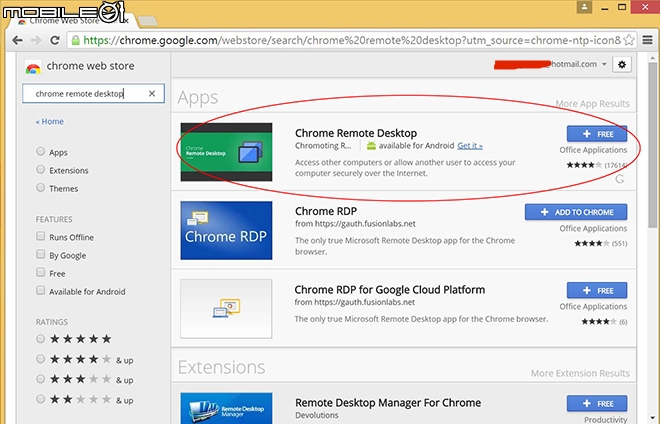This screenshot has height=424, width=660.
Task: Click FREE button for Chrome Remote Desktop
Action: click(x=597, y=134)
